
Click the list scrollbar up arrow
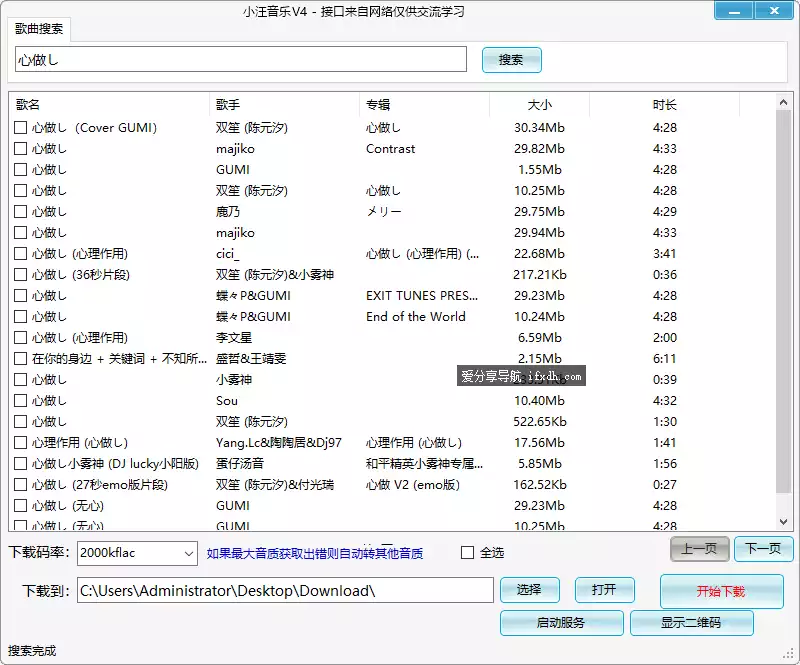coord(784,103)
